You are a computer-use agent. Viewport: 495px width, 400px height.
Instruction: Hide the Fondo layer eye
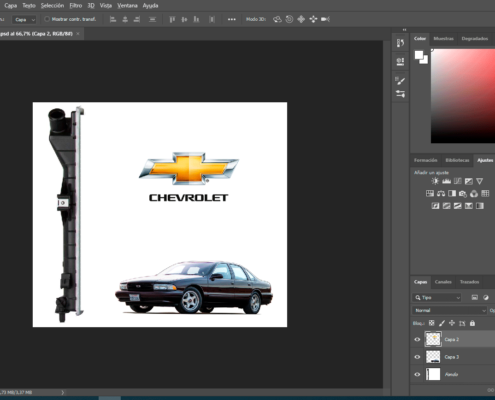click(417, 374)
